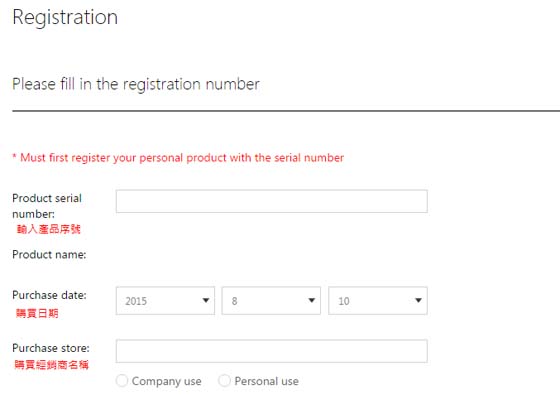This screenshot has width=560, height=395.
Task: Select the Personal use radio button
Action: [224, 381]
